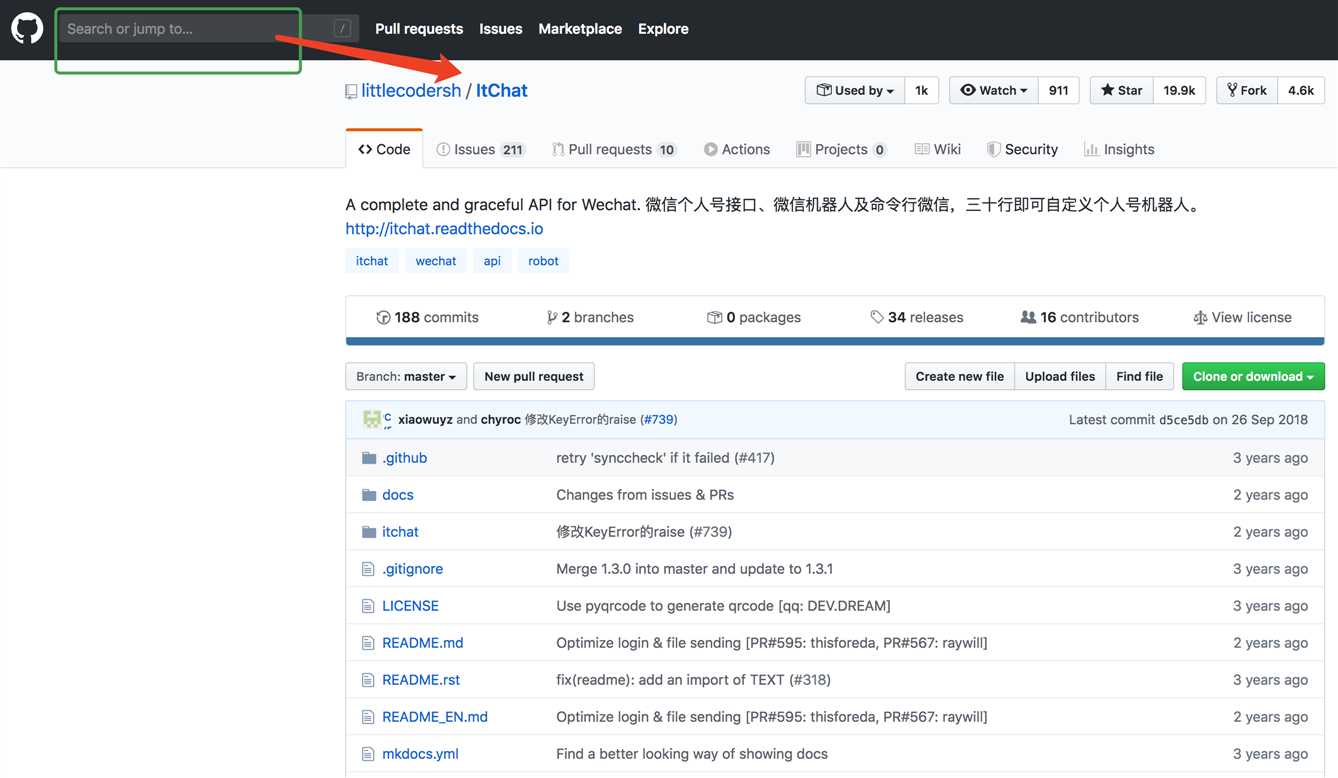Screen dimensions: 1338x778
Task: Open the 1k dependents count
Action: coord(922,90)
